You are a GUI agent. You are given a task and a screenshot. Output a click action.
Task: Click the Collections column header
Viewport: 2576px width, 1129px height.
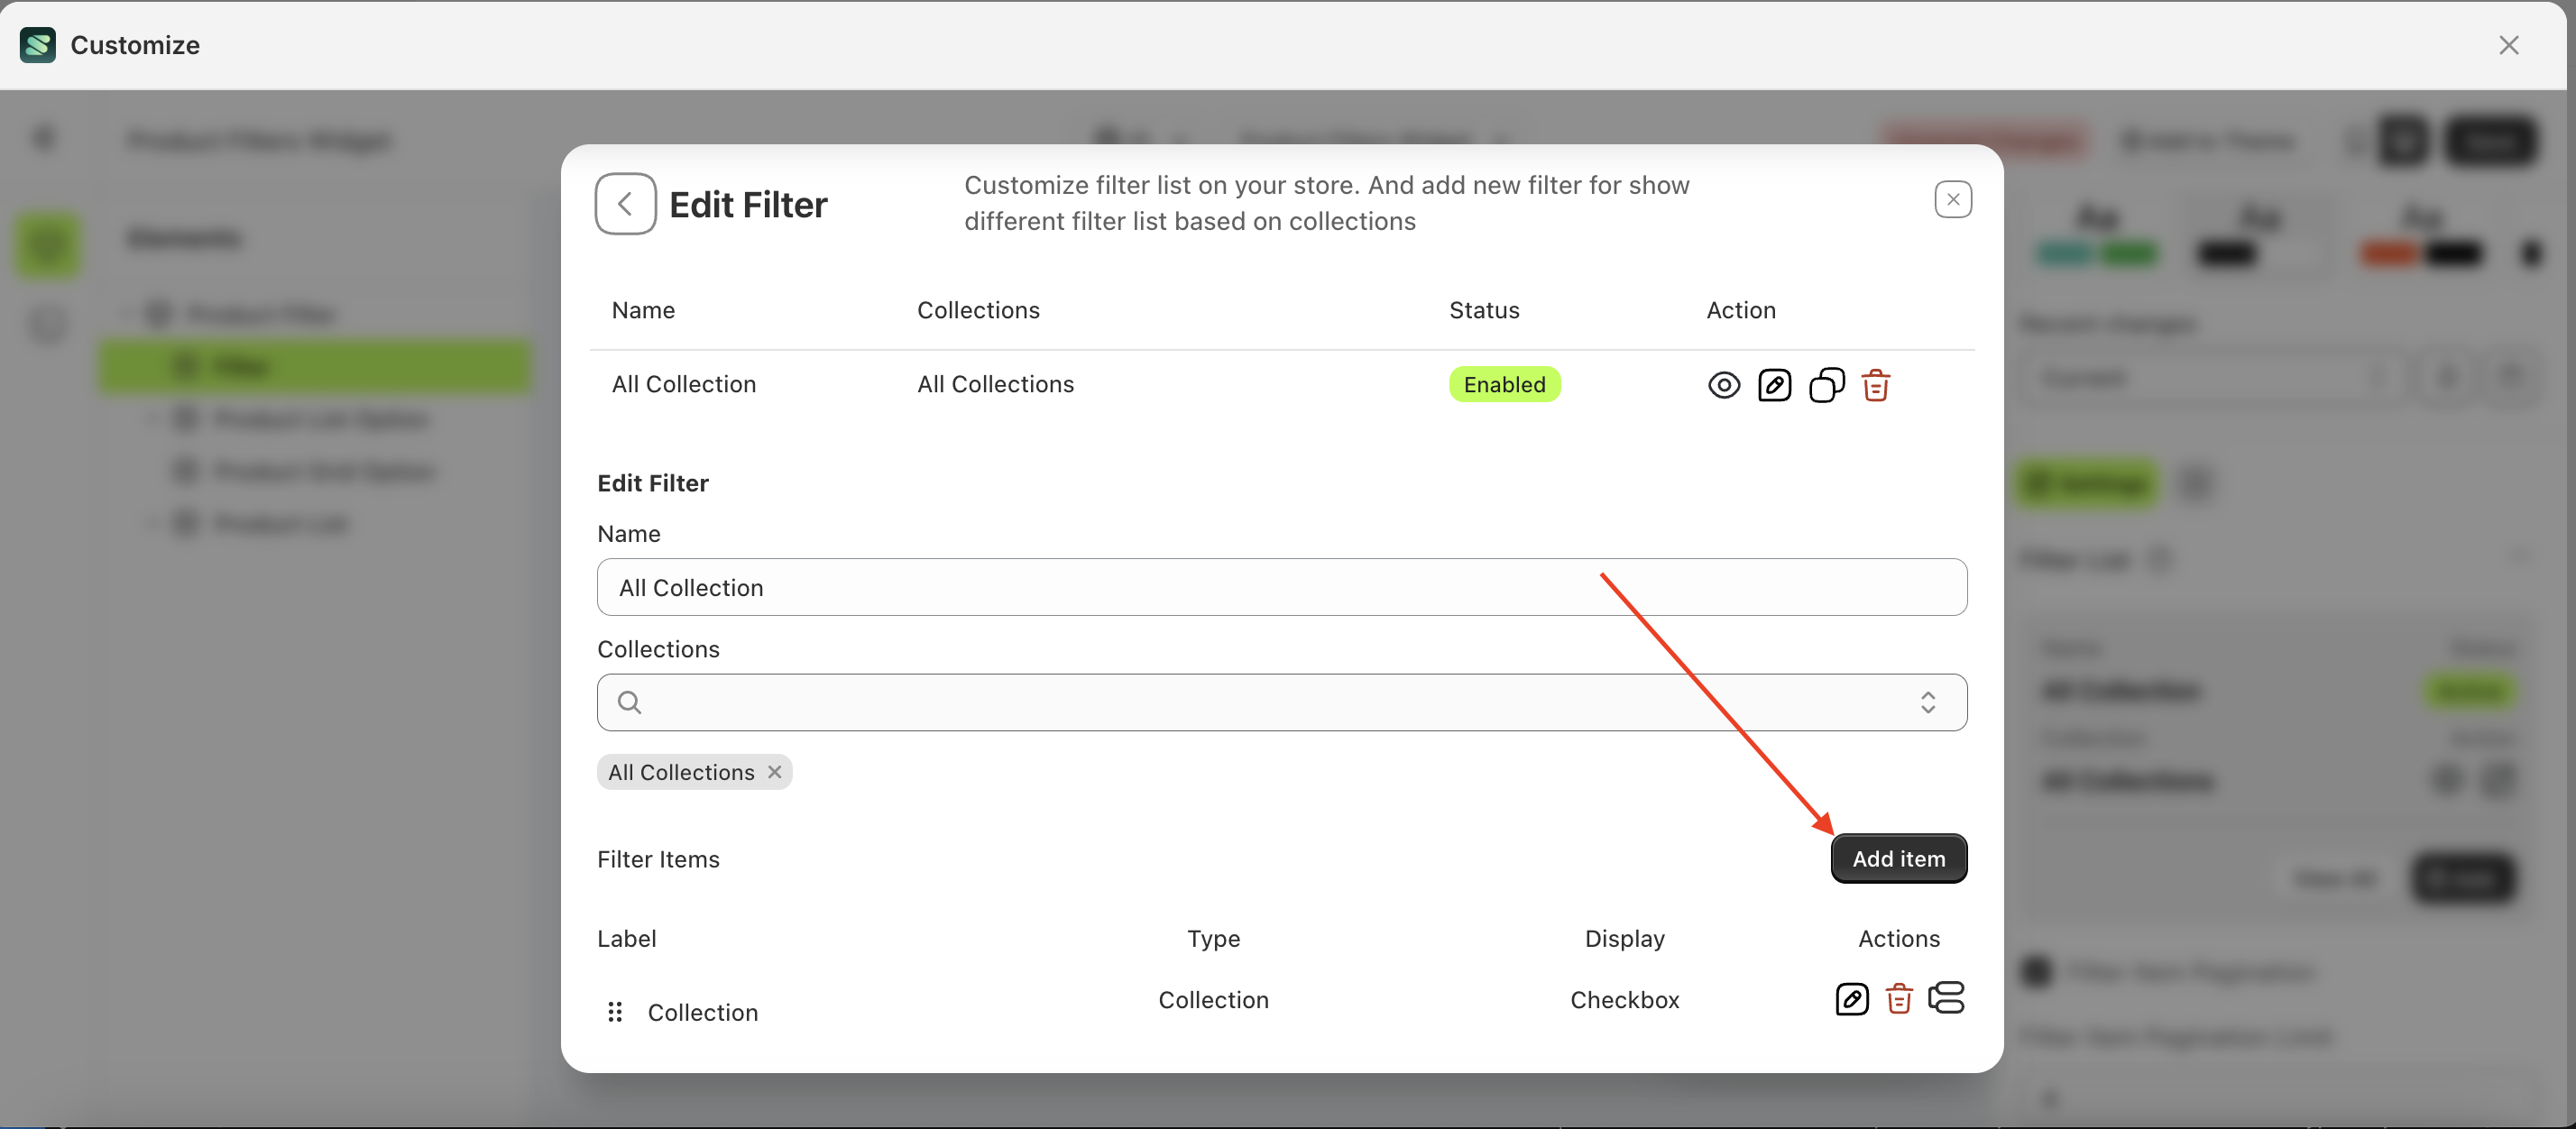point(977,310)
